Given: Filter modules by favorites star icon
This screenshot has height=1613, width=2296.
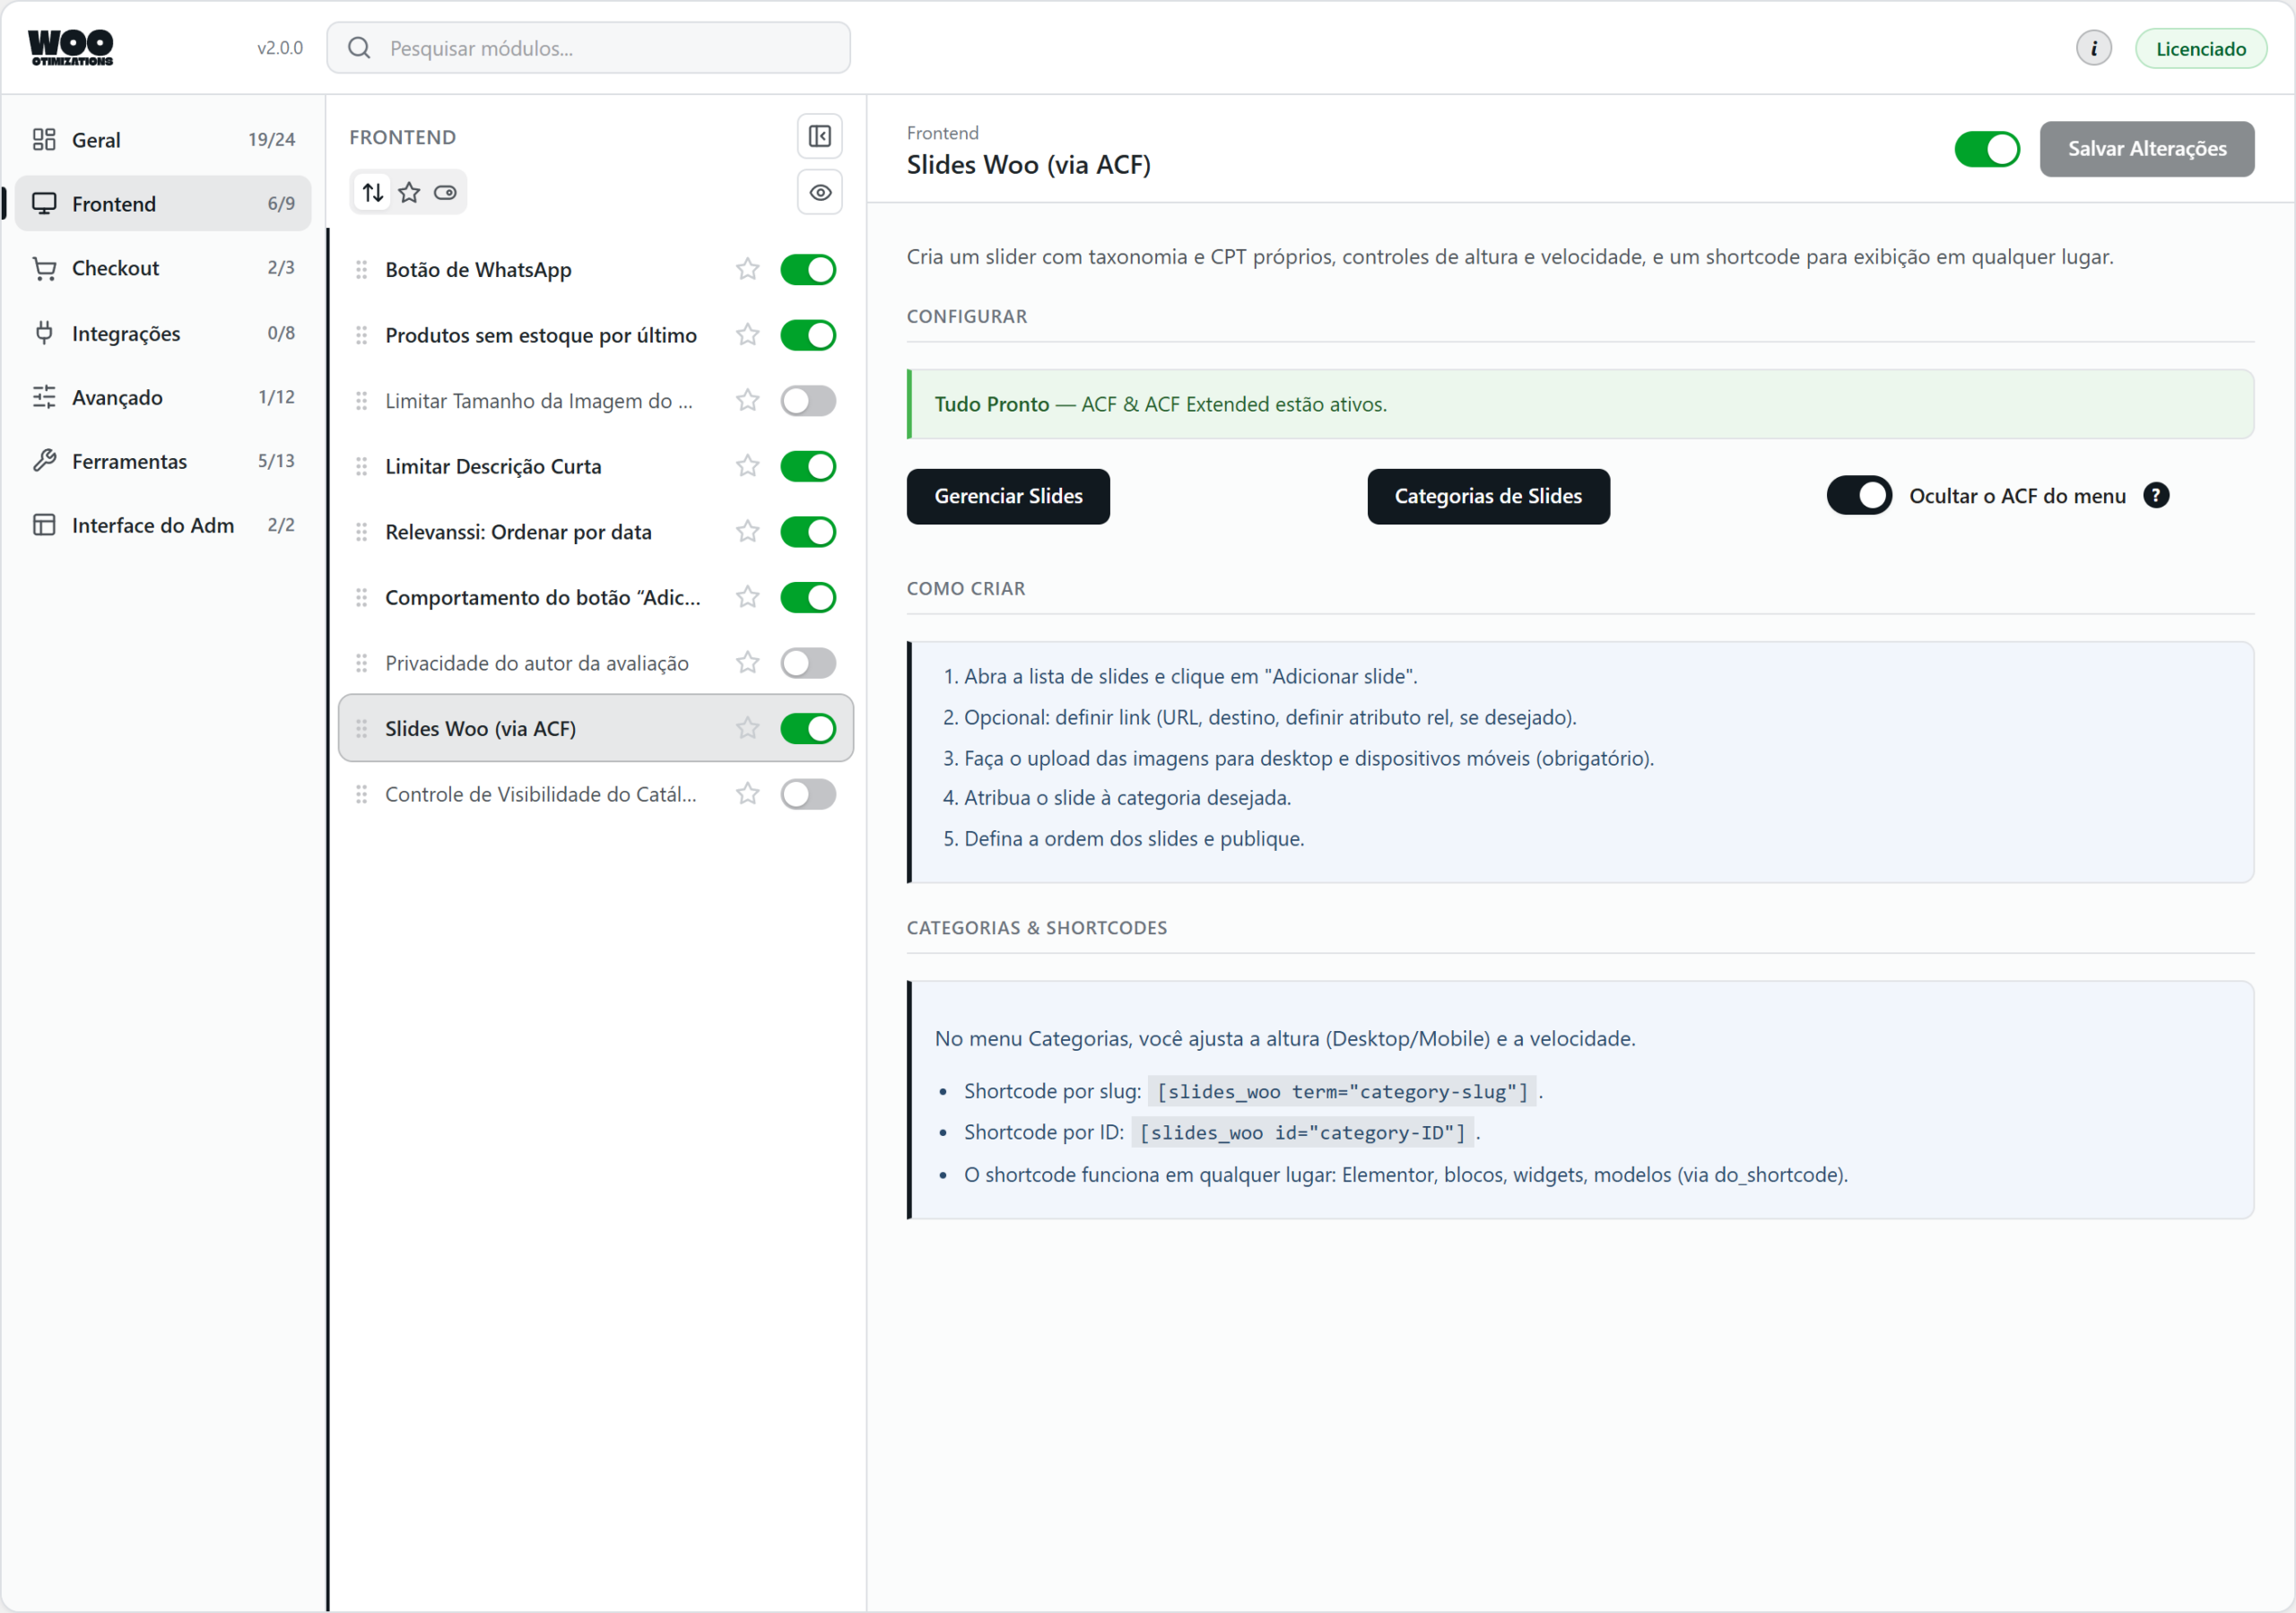Looking at the screenshot, I should (409, 192).
